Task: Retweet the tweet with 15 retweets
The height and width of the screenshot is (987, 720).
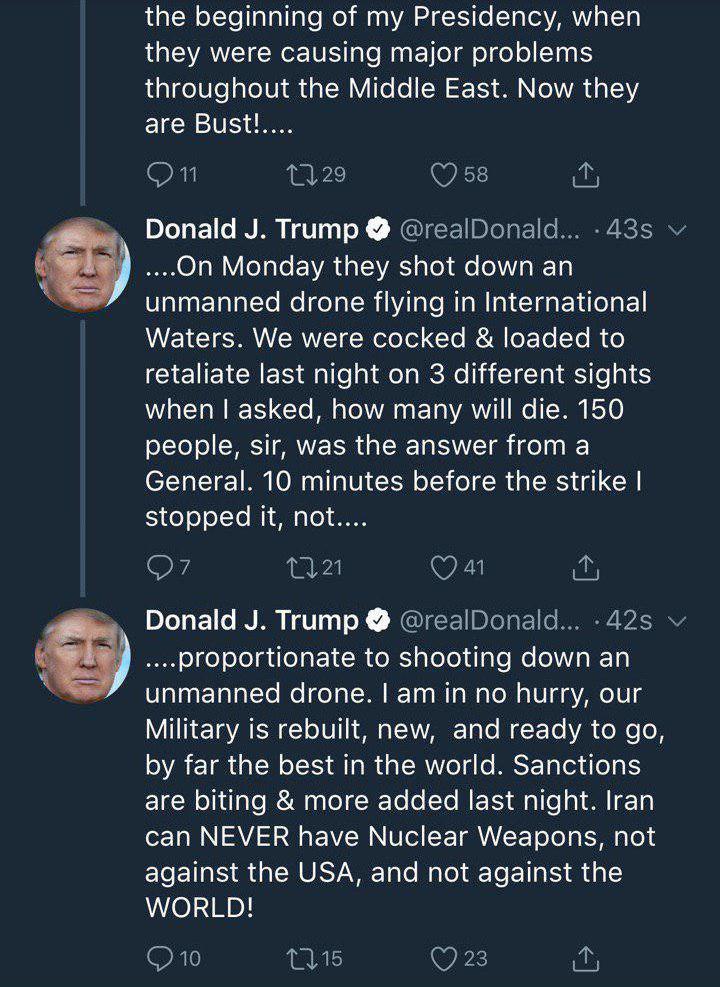Action: pyautogui.click(x=300, y=958)
